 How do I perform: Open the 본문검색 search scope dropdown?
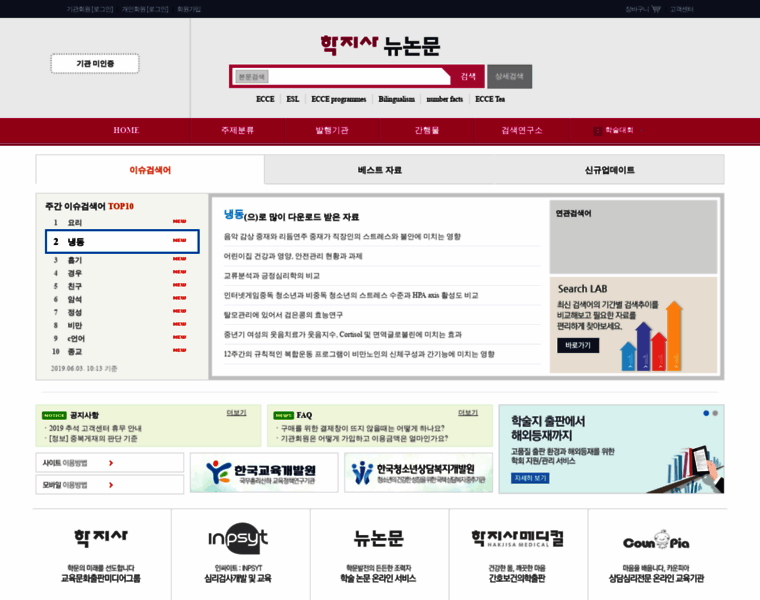point(252,77)
